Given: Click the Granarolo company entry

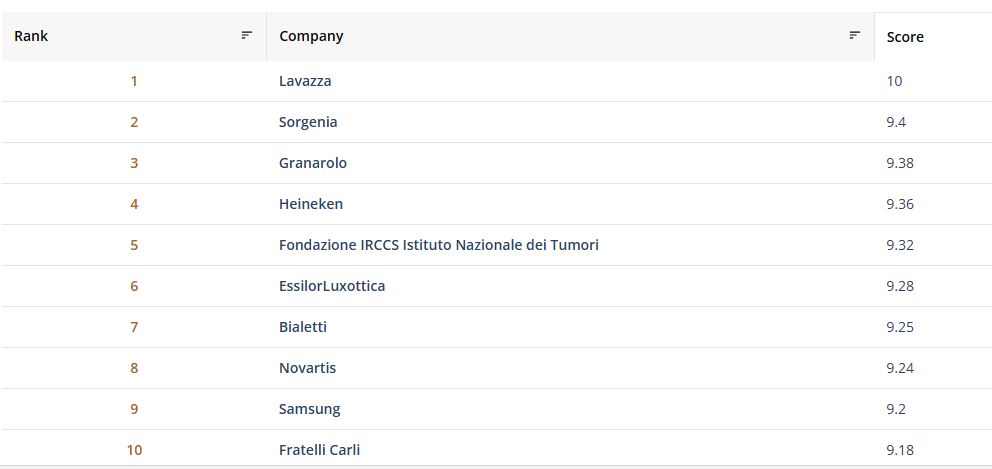Looking at the screenshot, I should point(313,163).
